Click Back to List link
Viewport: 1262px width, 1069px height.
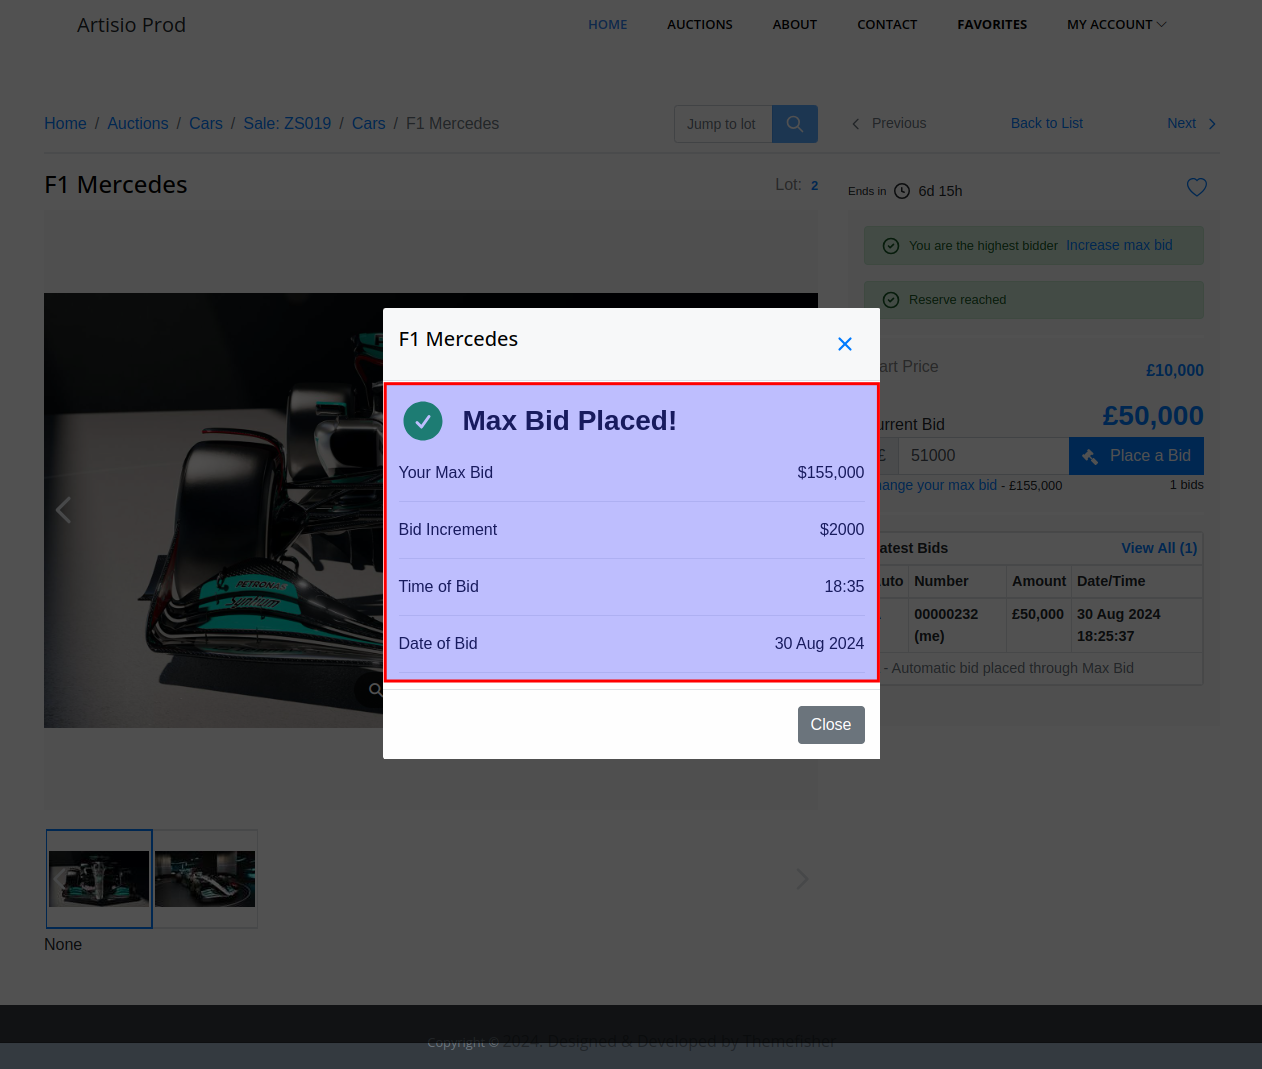(1046, 123)
